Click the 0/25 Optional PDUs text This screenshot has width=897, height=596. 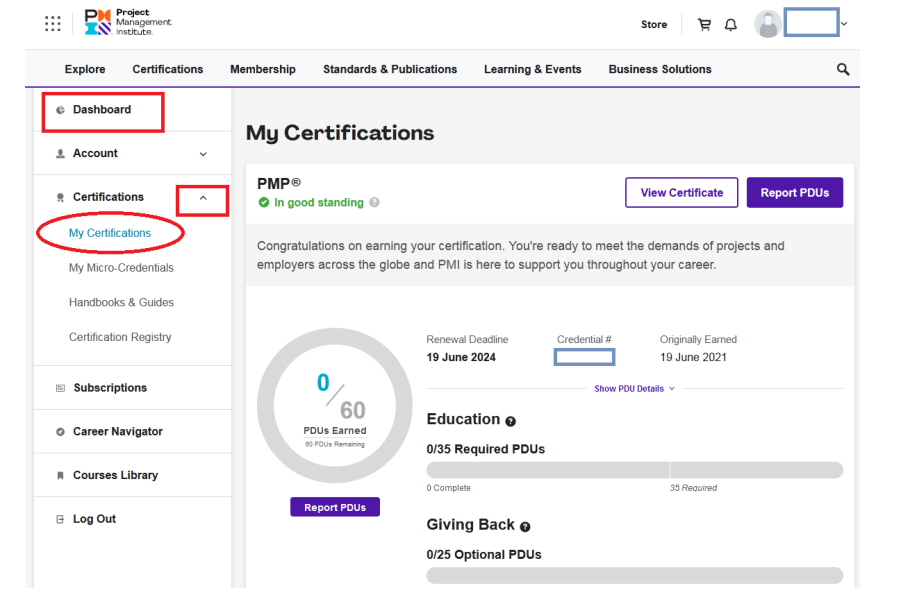click(x=484, y=555)
